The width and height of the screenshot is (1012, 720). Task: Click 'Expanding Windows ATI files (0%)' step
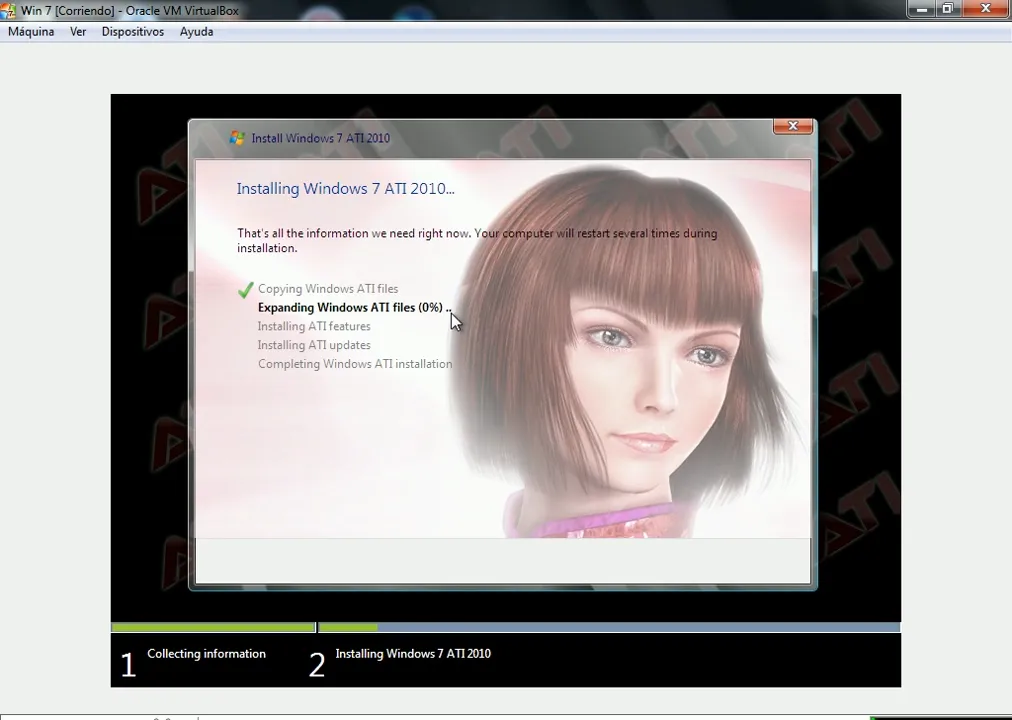point(354,308)
